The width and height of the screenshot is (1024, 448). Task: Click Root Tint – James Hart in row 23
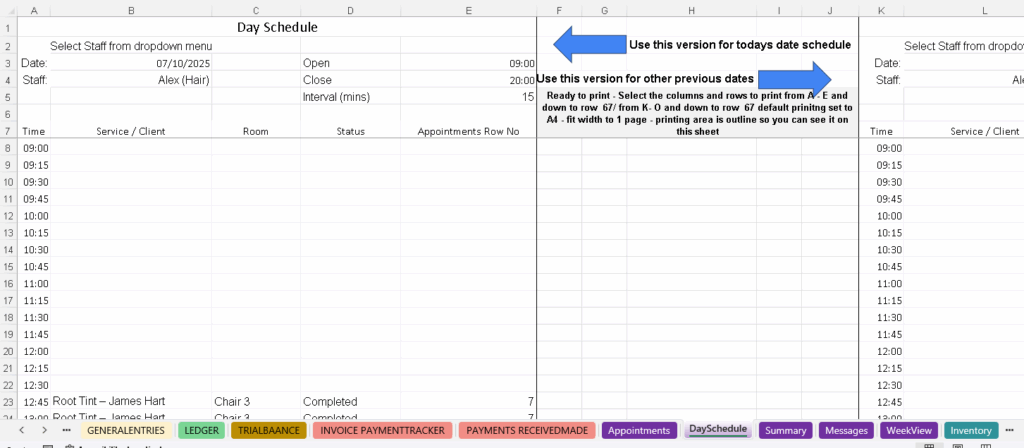pos(131,401)
